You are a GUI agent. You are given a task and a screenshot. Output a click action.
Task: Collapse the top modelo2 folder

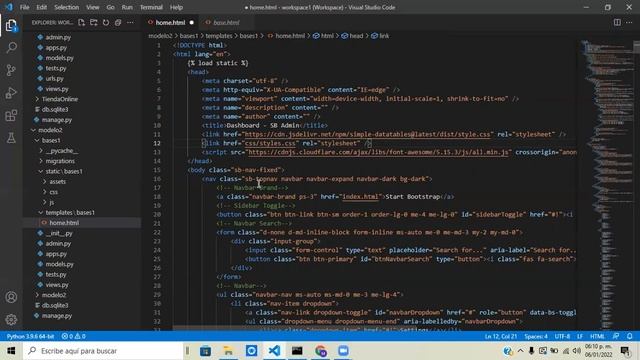(50, 130)
